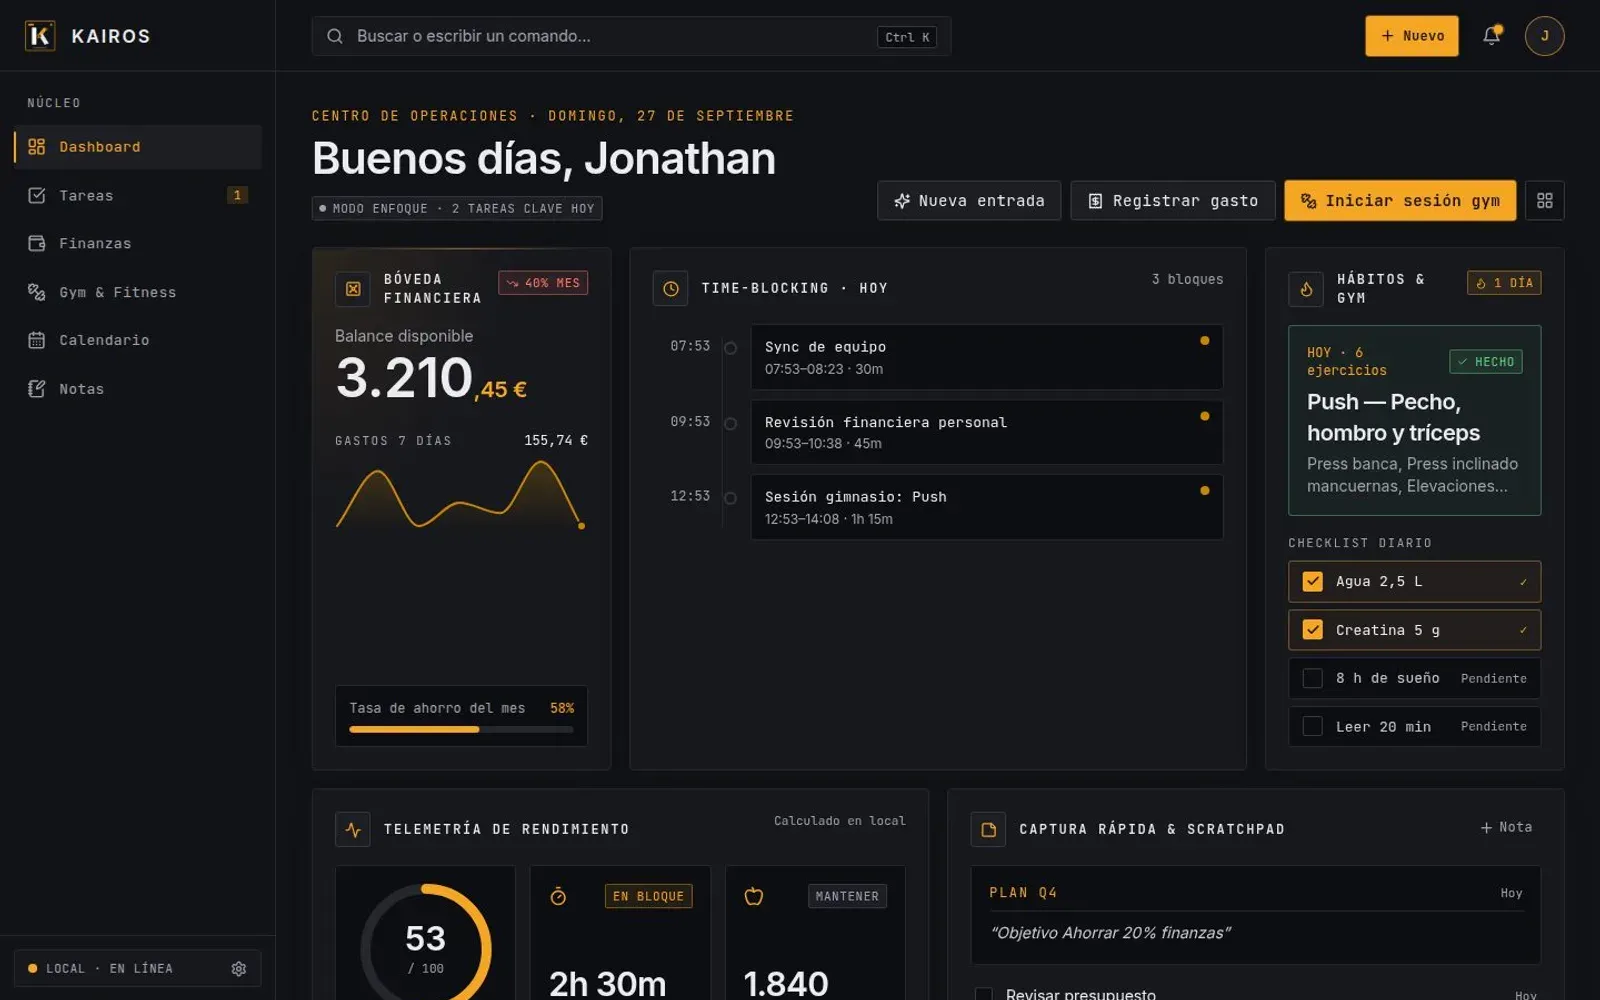
Task: Check the 8 h de sueño checkbox
Action: pyautogui.click(x=1313, y=678)
